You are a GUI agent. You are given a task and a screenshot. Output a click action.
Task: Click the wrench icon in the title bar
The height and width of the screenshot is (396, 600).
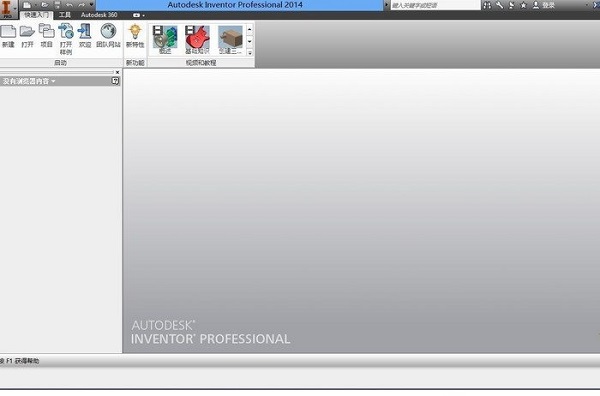499,5
